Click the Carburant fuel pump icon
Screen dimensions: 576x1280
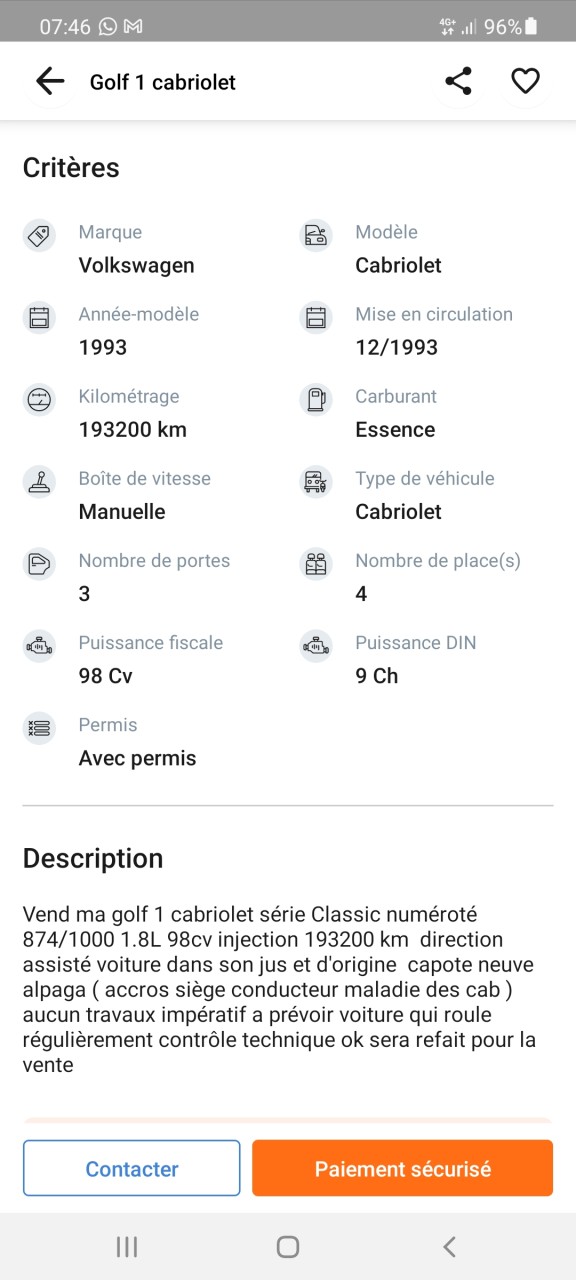click(316, 400)
